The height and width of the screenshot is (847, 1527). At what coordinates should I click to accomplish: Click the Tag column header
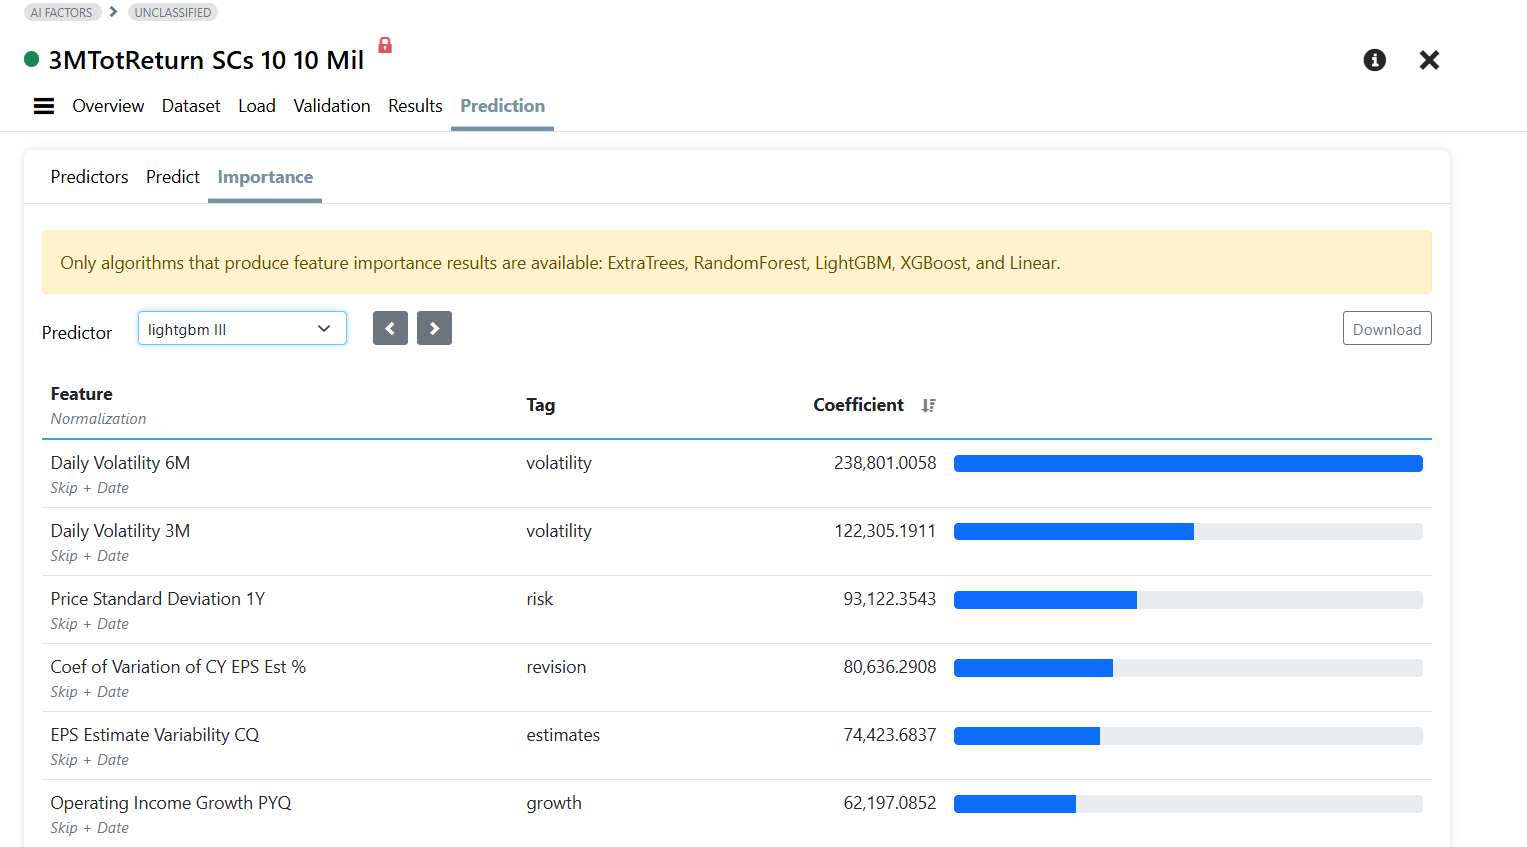[541, 405]
